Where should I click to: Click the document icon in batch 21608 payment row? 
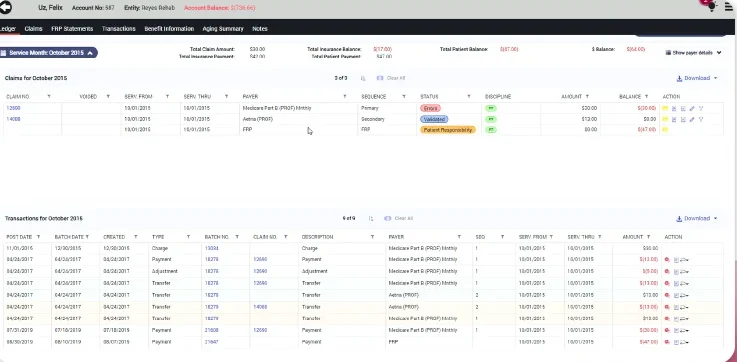pyautogui.click(x=676, y=330)
